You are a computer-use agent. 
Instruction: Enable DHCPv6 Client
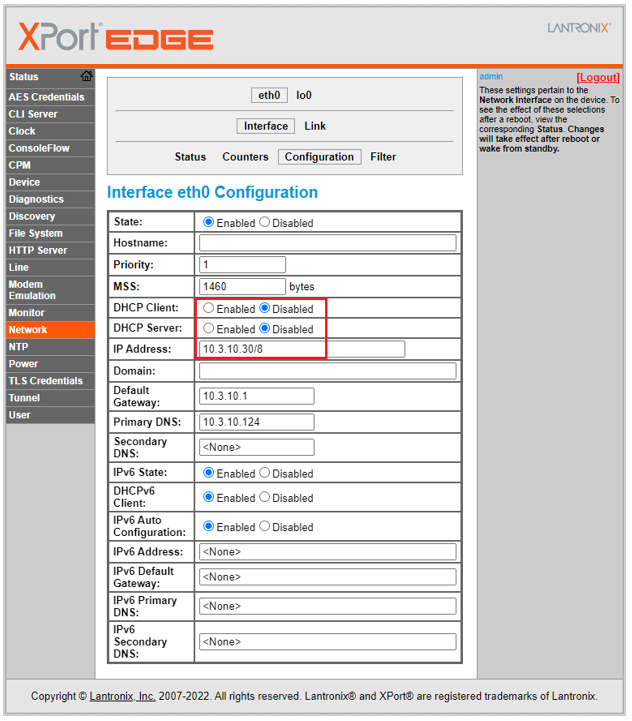[208, 497]
